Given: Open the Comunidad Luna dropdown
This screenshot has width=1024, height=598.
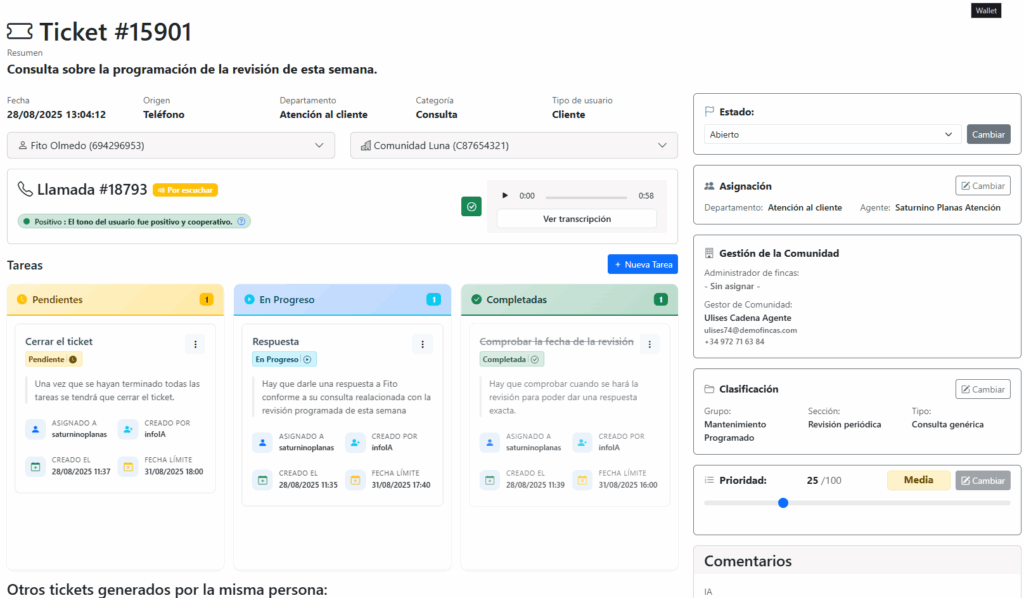Looking at the screenshot, I should point(514,146).
